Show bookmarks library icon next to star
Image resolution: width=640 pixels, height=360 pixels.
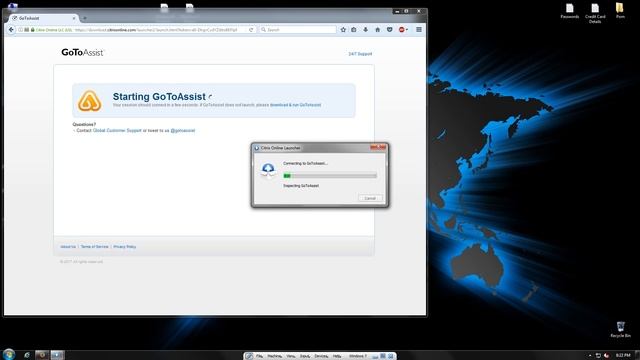[x=354, y=30]
